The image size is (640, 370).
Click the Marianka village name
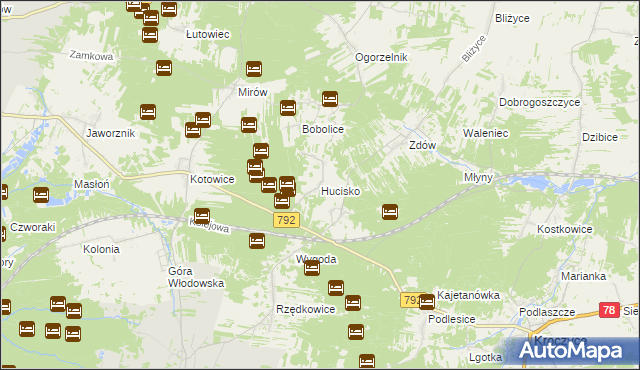(x=583, y=276)
